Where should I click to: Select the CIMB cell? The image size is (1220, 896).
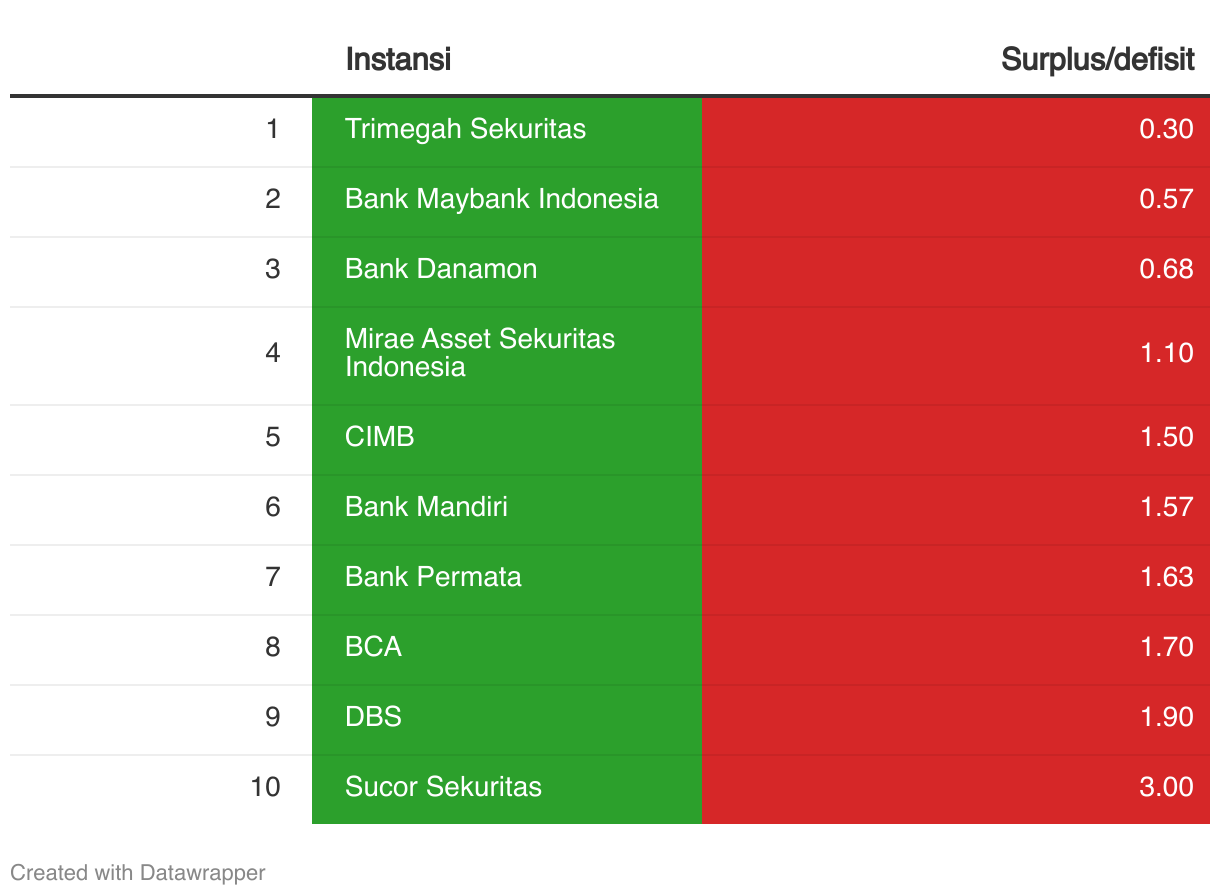click(507, 438)
